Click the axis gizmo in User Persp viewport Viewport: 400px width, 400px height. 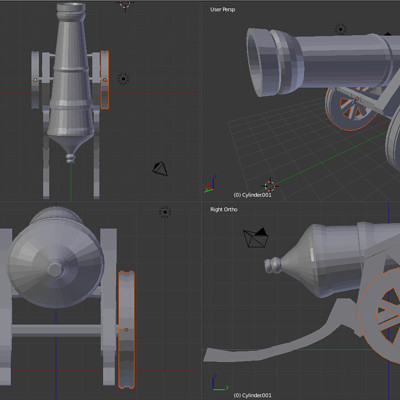coord(210,184)
